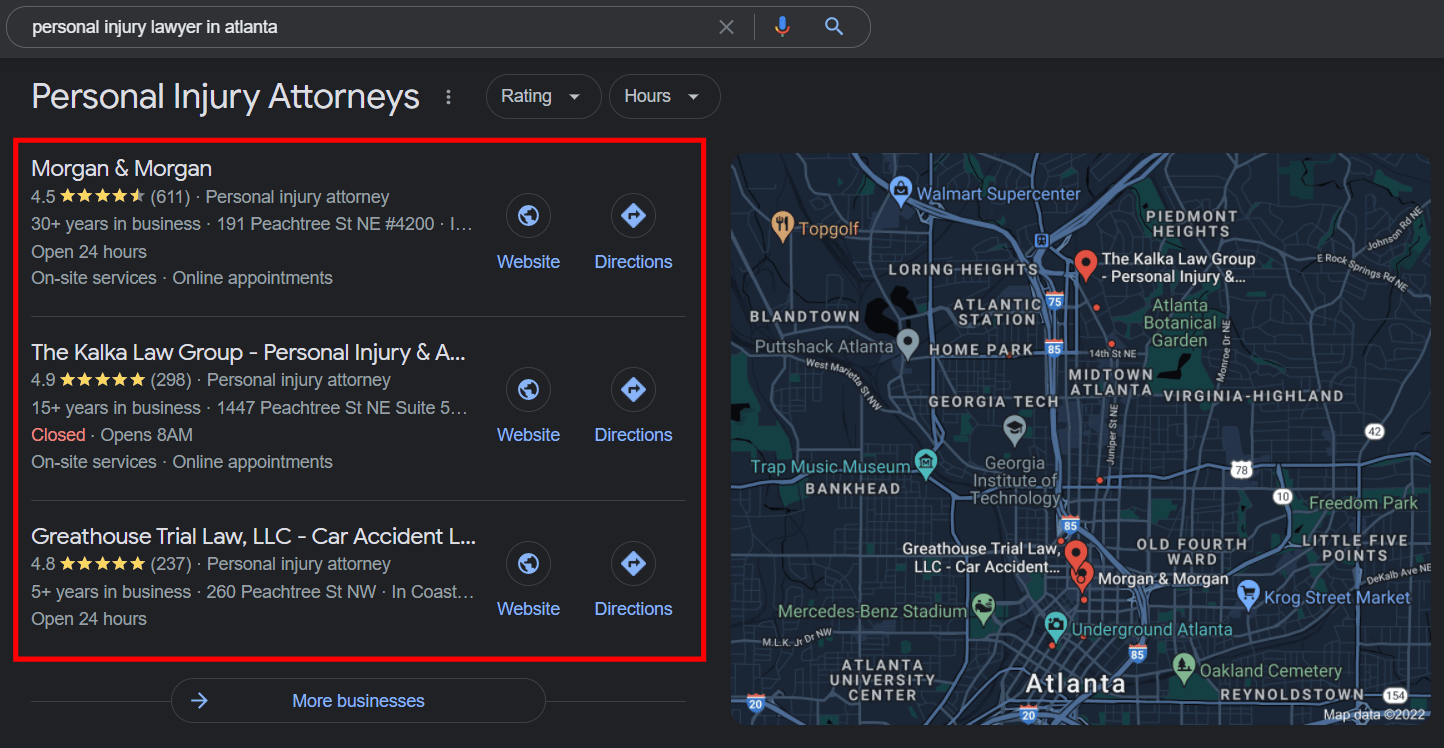The height and width of the screenshot is (748, 1444).
Task: Click the More businesses button
Action: pos(358,701)
